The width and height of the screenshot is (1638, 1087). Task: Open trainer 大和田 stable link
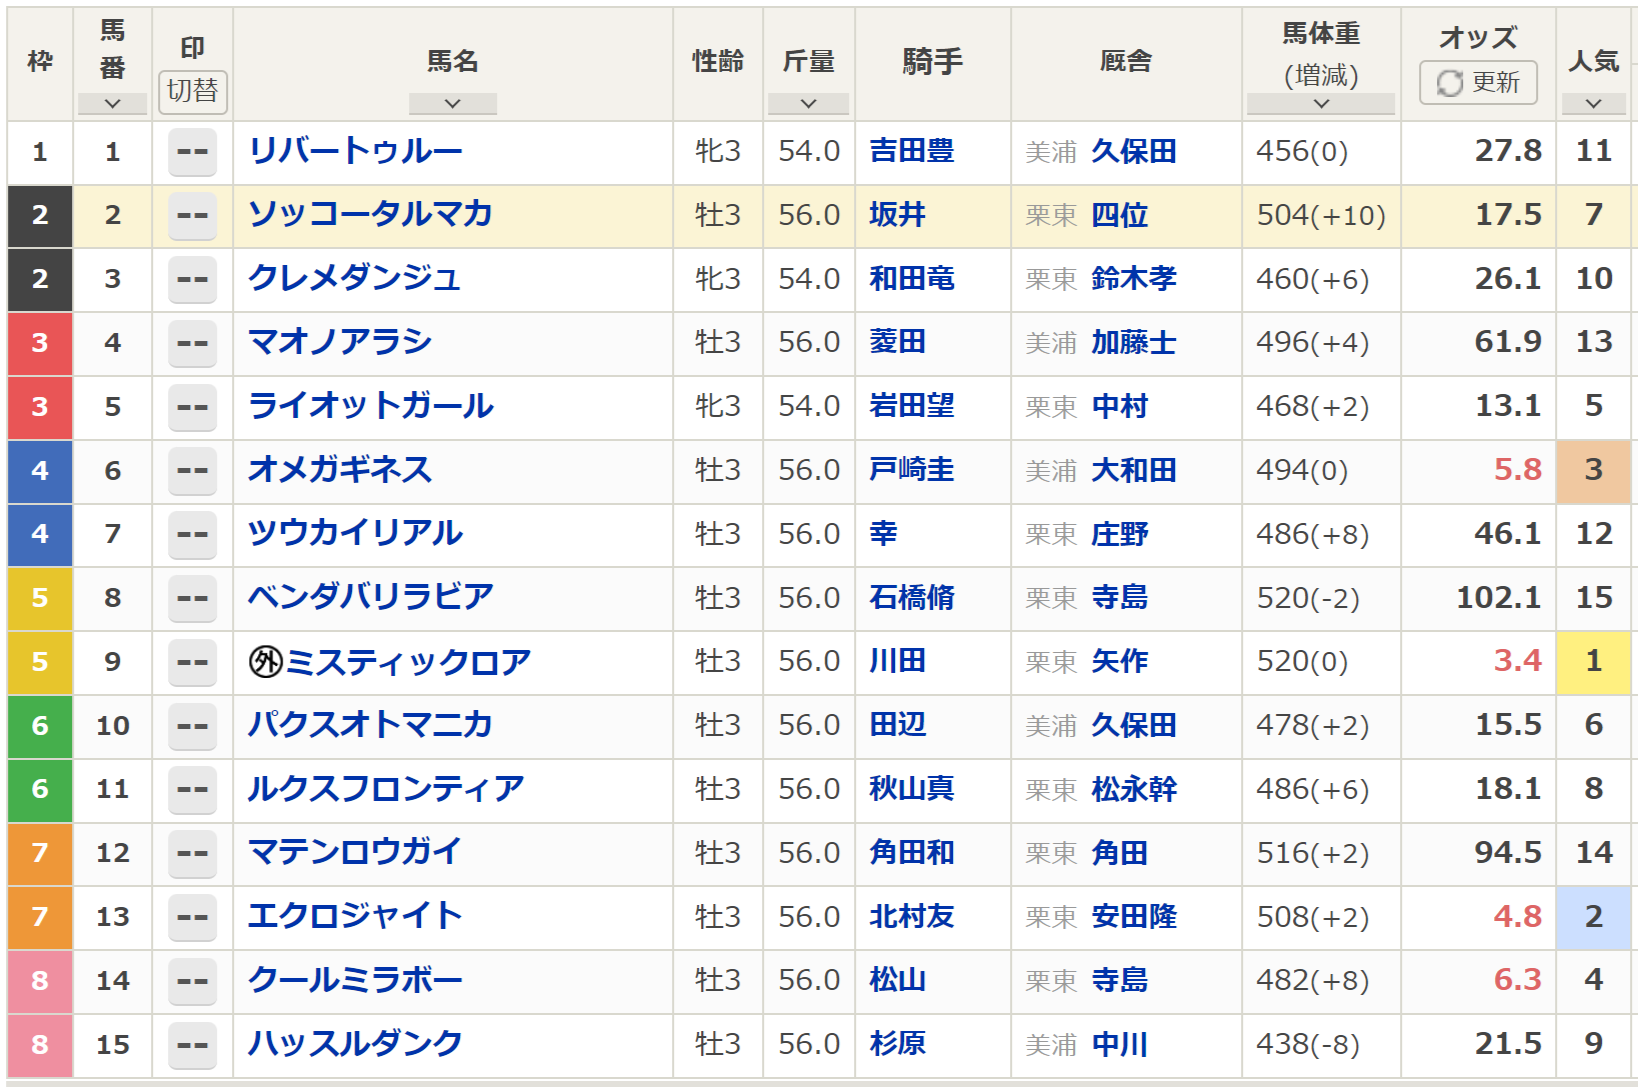tap(1134, 470)
